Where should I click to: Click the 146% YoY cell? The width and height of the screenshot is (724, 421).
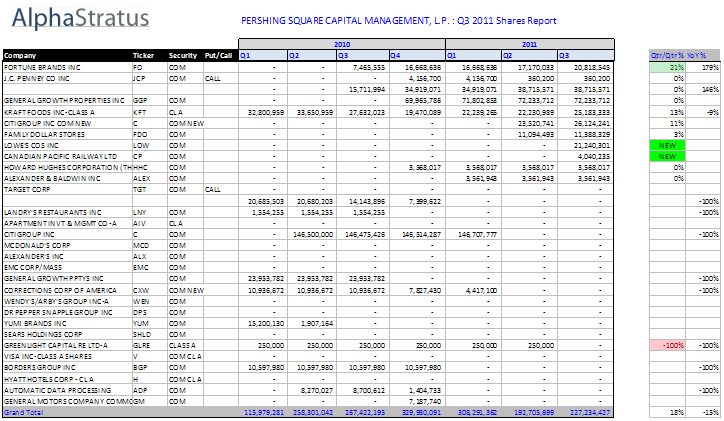(x=702, y=90)
